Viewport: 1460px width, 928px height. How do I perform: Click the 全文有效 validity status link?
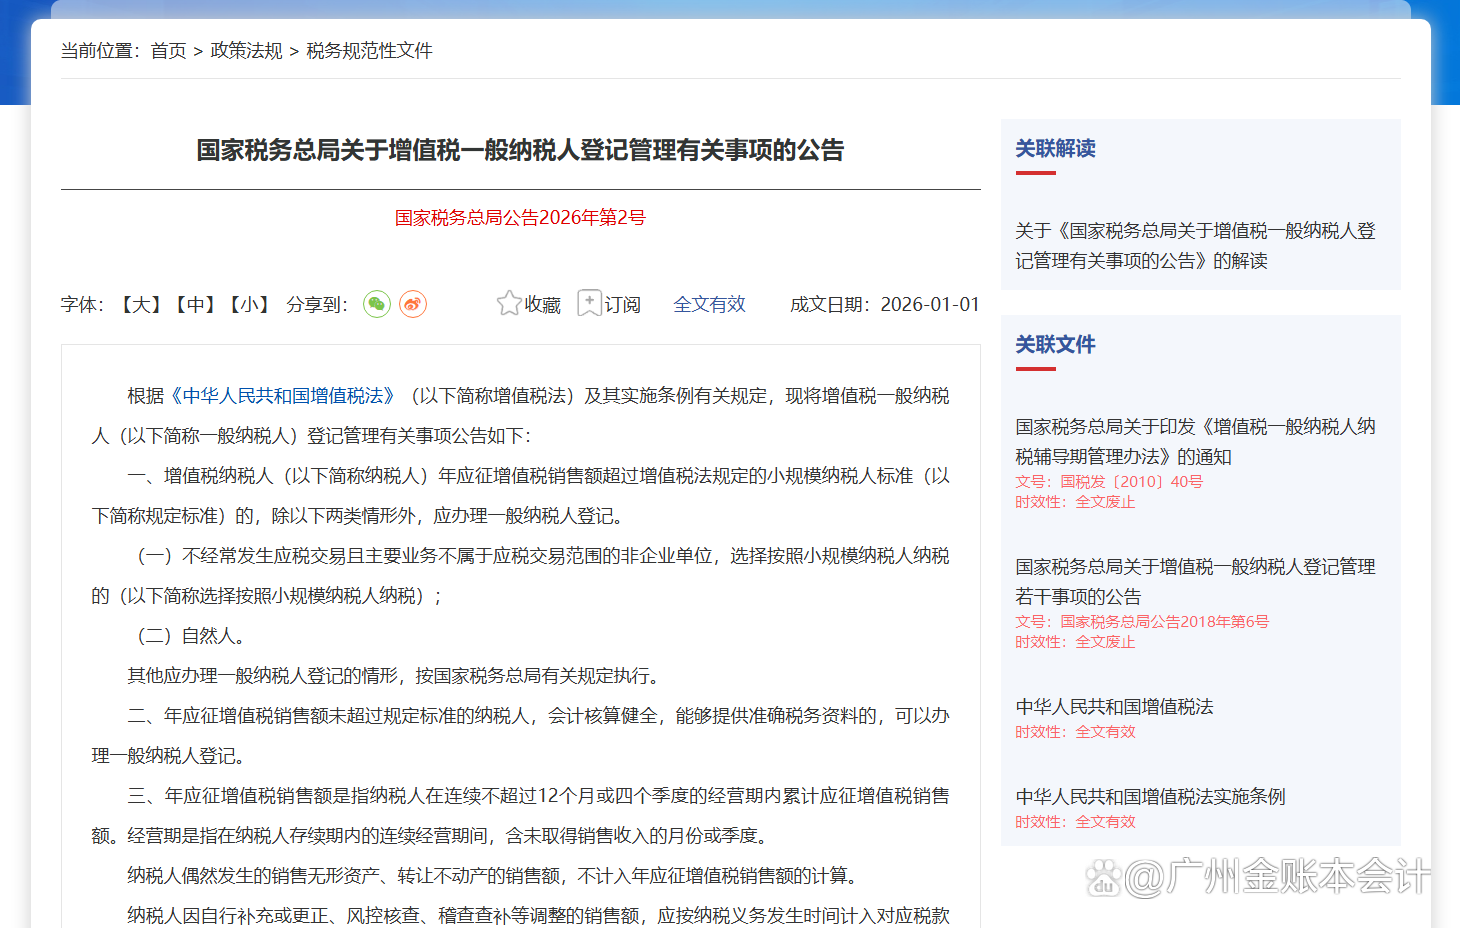pyautogui.click(x=710, y=304)
